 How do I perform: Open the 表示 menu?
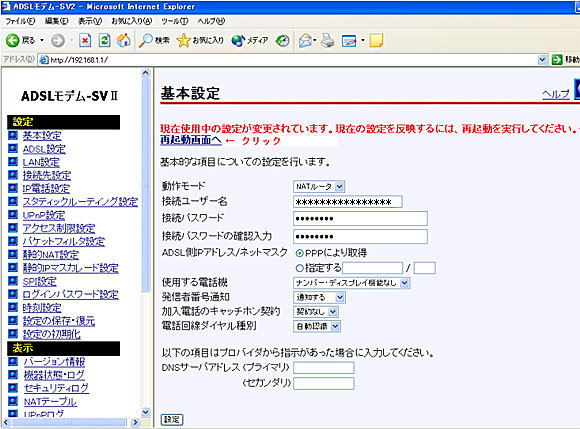click(90, 21)
